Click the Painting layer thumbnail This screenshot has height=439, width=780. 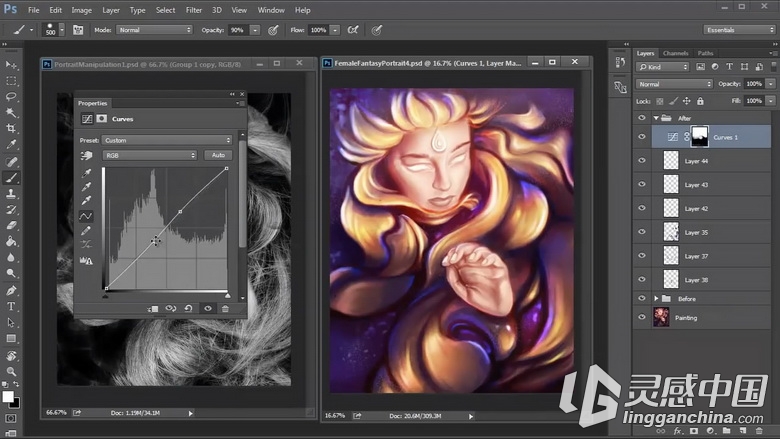pos(661,317)
